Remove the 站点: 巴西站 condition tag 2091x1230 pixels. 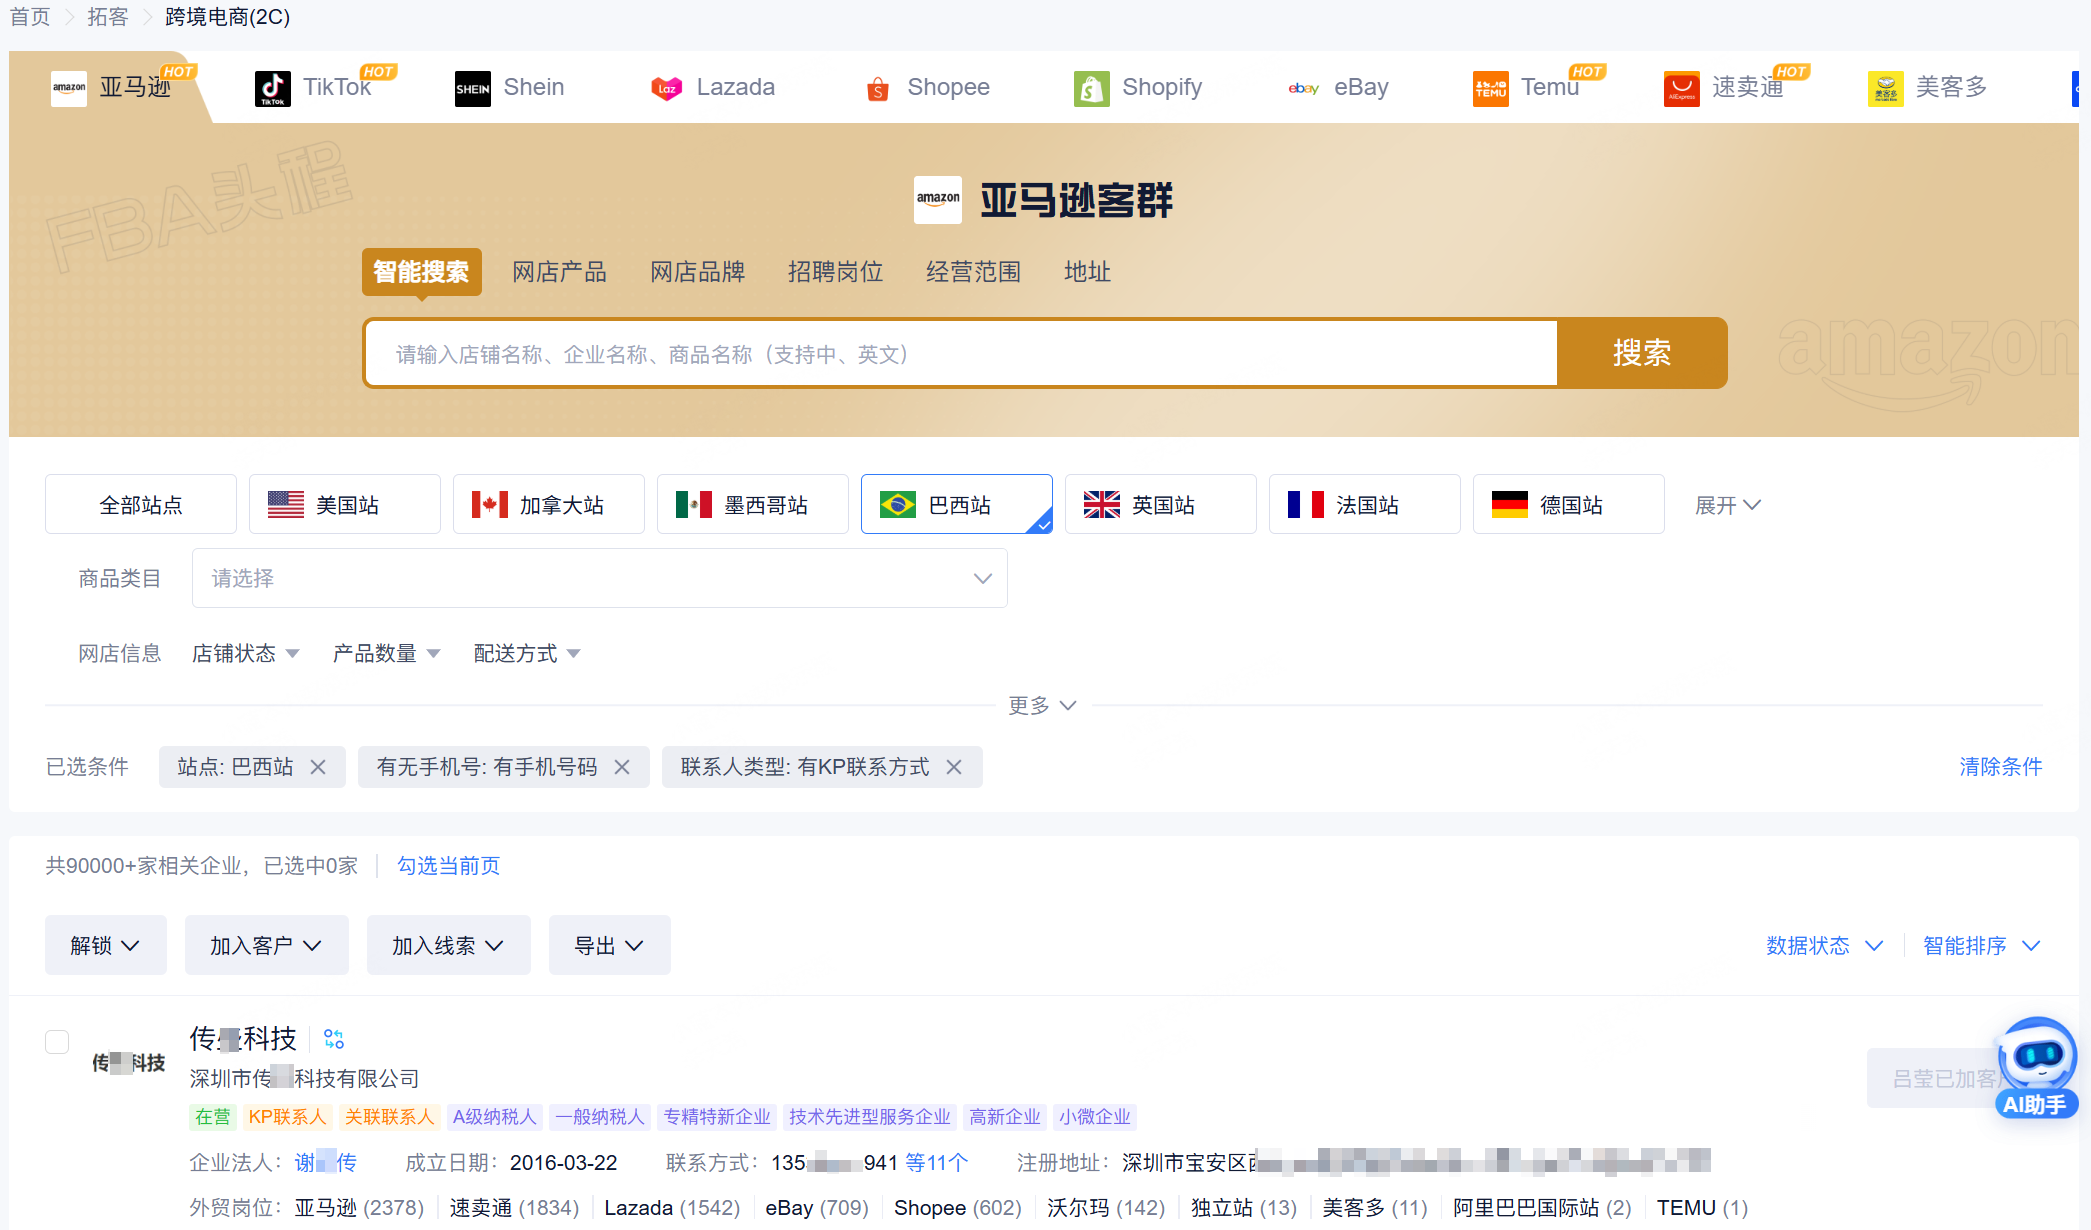point(318,767)
